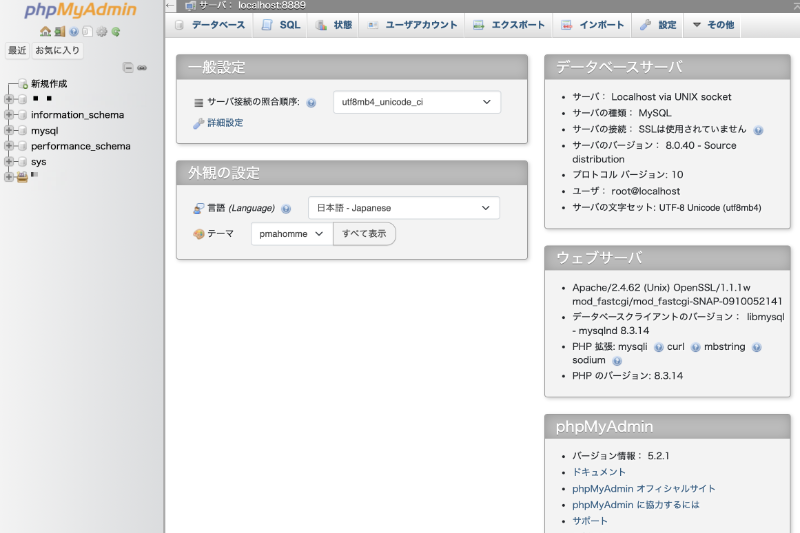
Task: Expand the first database node above information_schema
Action: coord(9,99)
